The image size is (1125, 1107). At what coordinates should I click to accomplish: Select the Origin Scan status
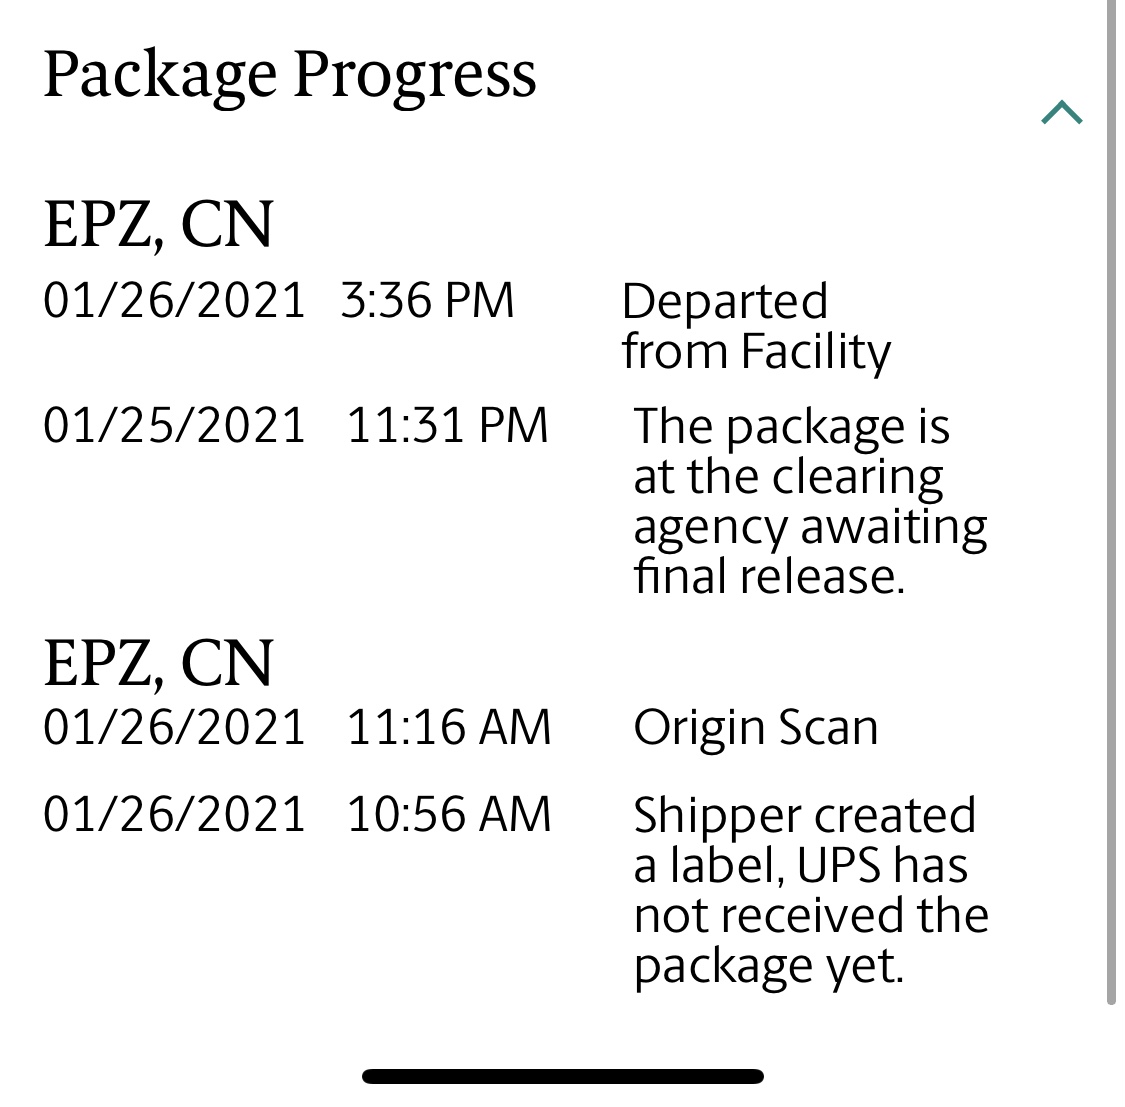point(756,728)
